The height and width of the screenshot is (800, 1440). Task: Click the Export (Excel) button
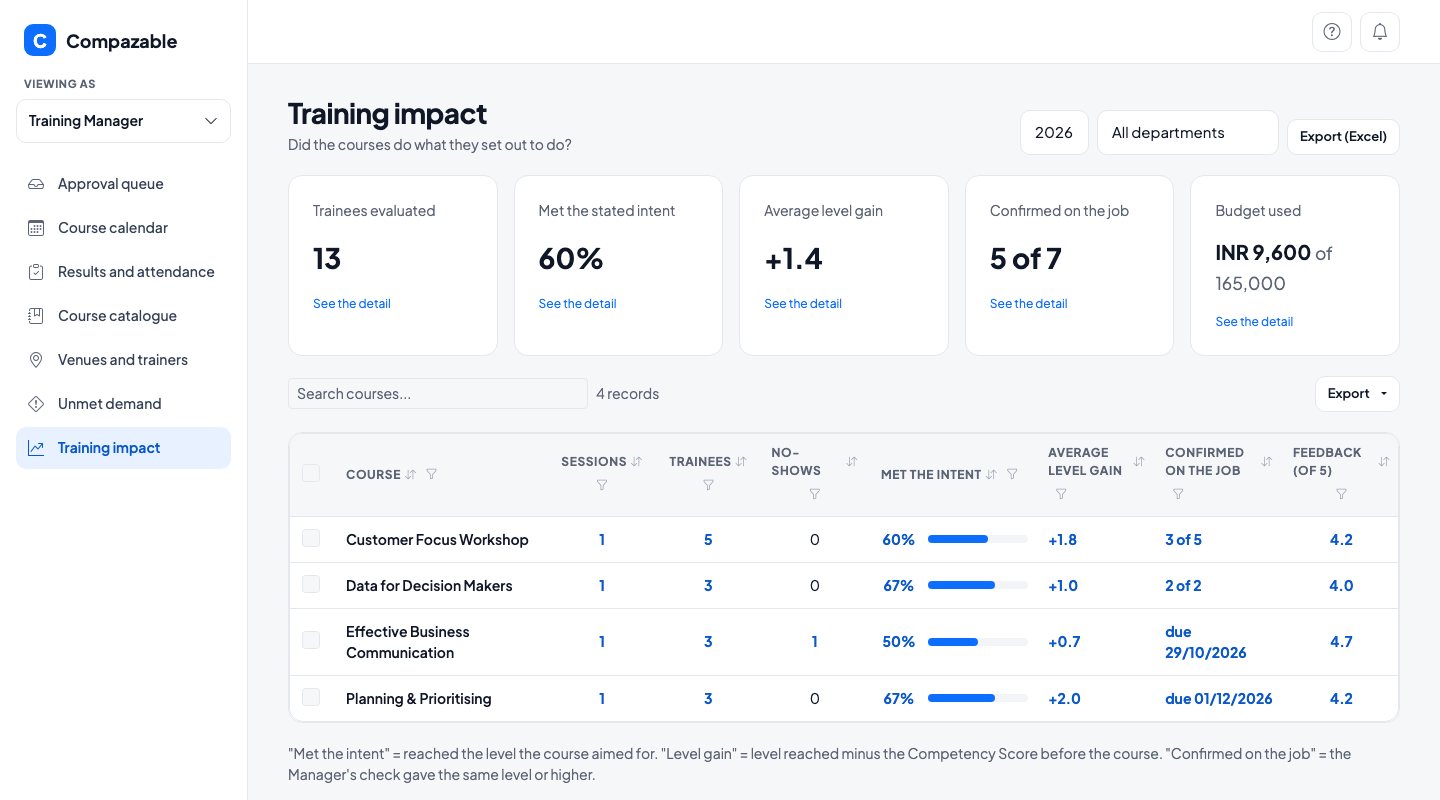tap(1343, 137)
